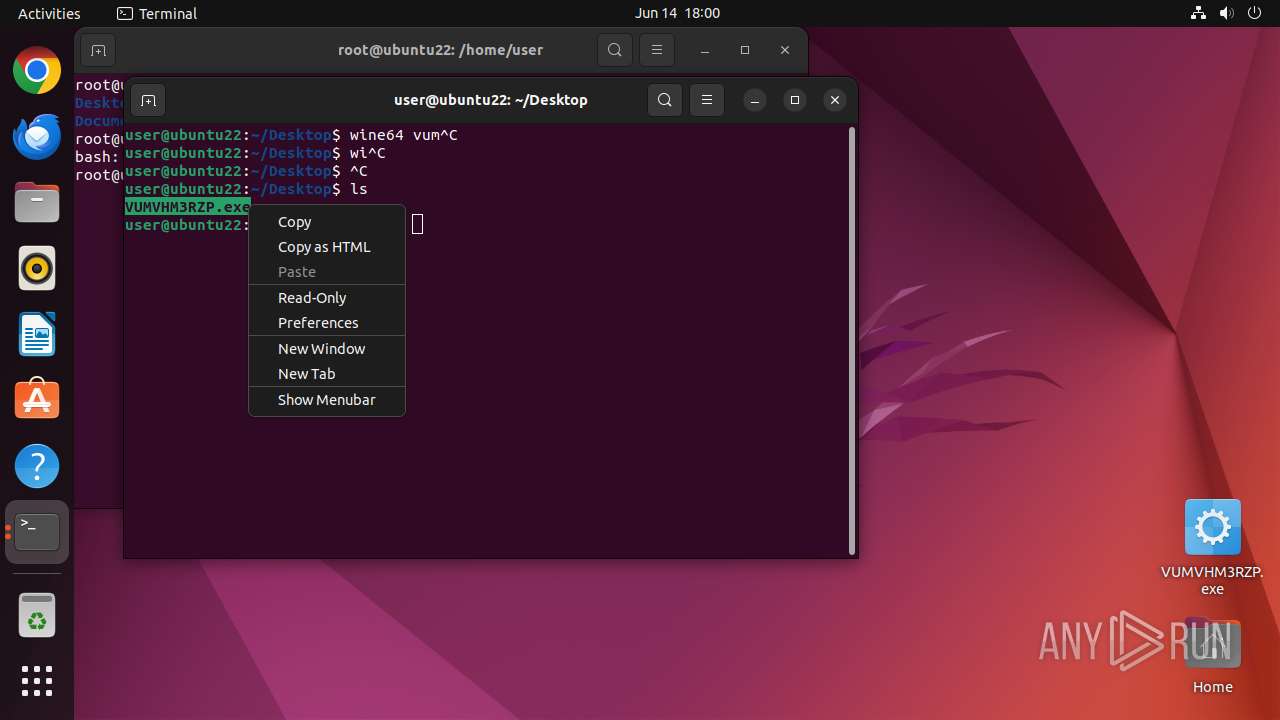Close the user@ubuntu22 terminal window
The image size is (1280, 720).
(835, 100)
